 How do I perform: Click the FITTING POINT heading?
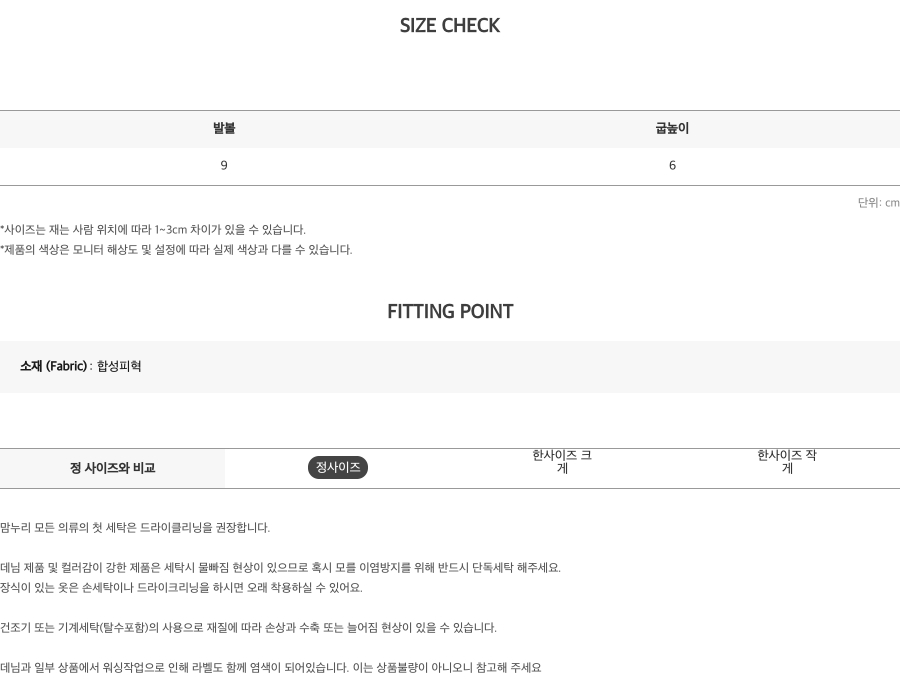click(450, 312)
